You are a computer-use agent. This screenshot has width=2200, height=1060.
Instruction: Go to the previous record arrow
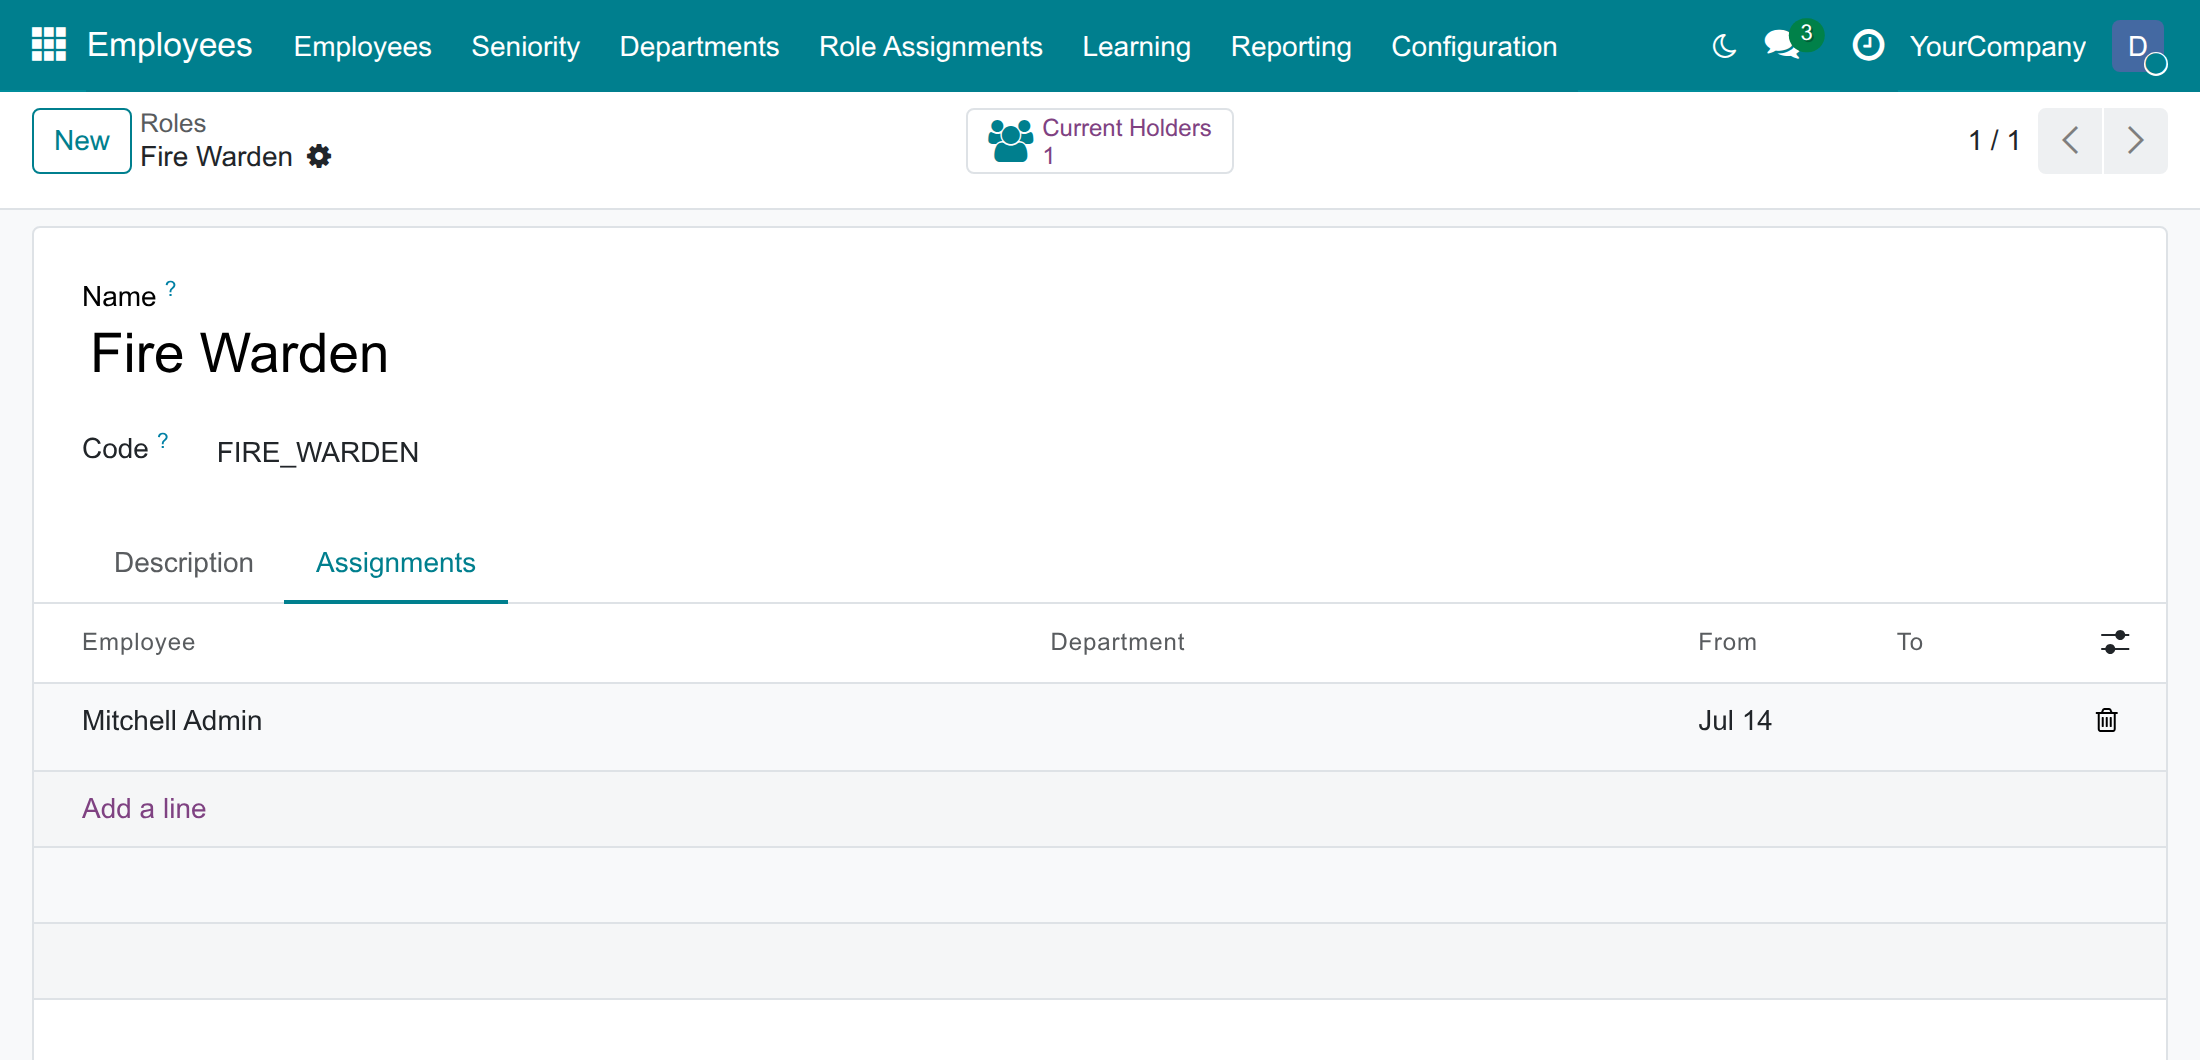pos(2070,141)
